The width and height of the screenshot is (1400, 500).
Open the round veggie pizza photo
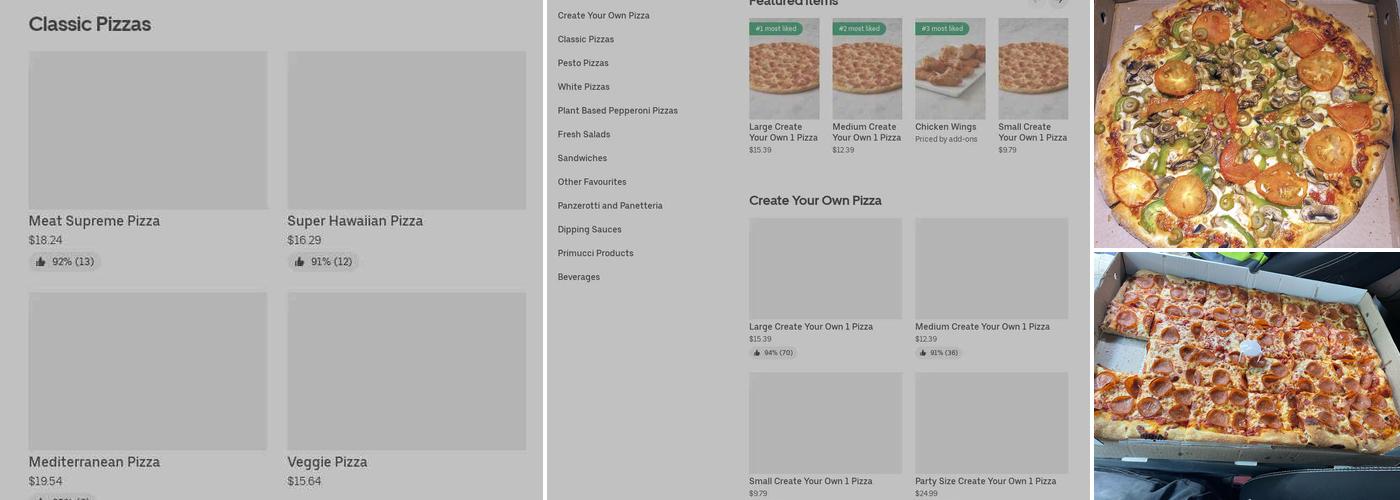click(x=1246, y=123)
